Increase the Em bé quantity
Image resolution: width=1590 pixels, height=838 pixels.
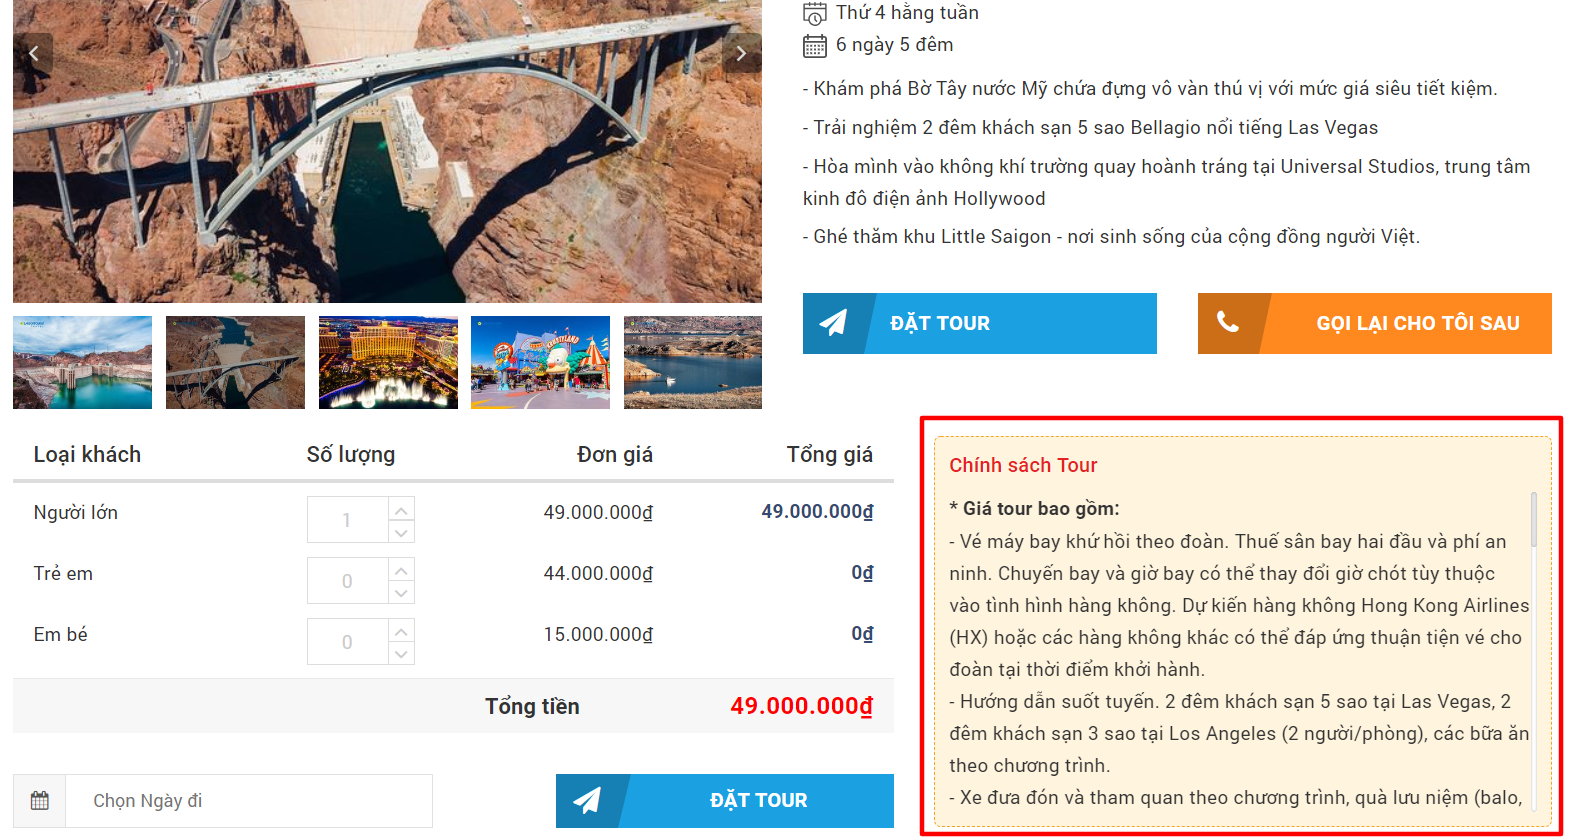[401, 631]
